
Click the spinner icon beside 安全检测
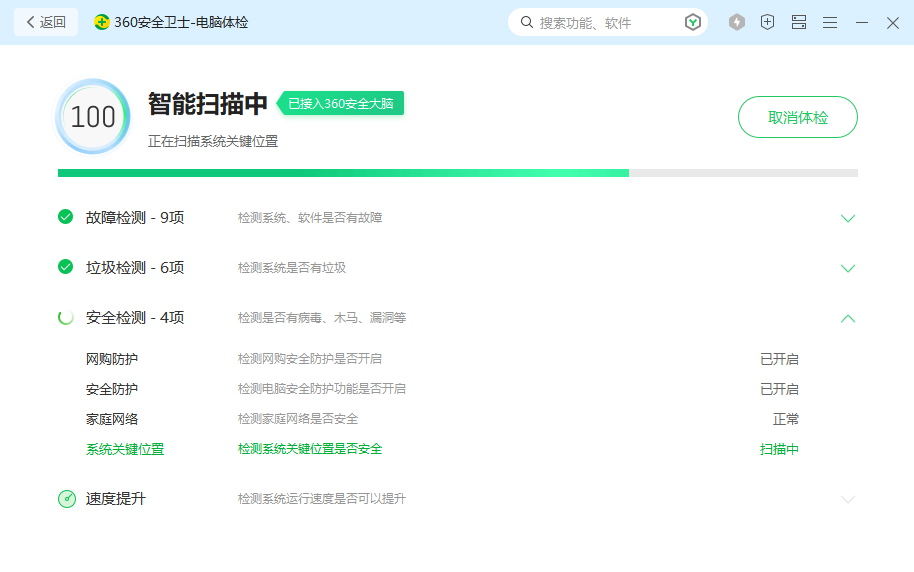pos(66,317)
